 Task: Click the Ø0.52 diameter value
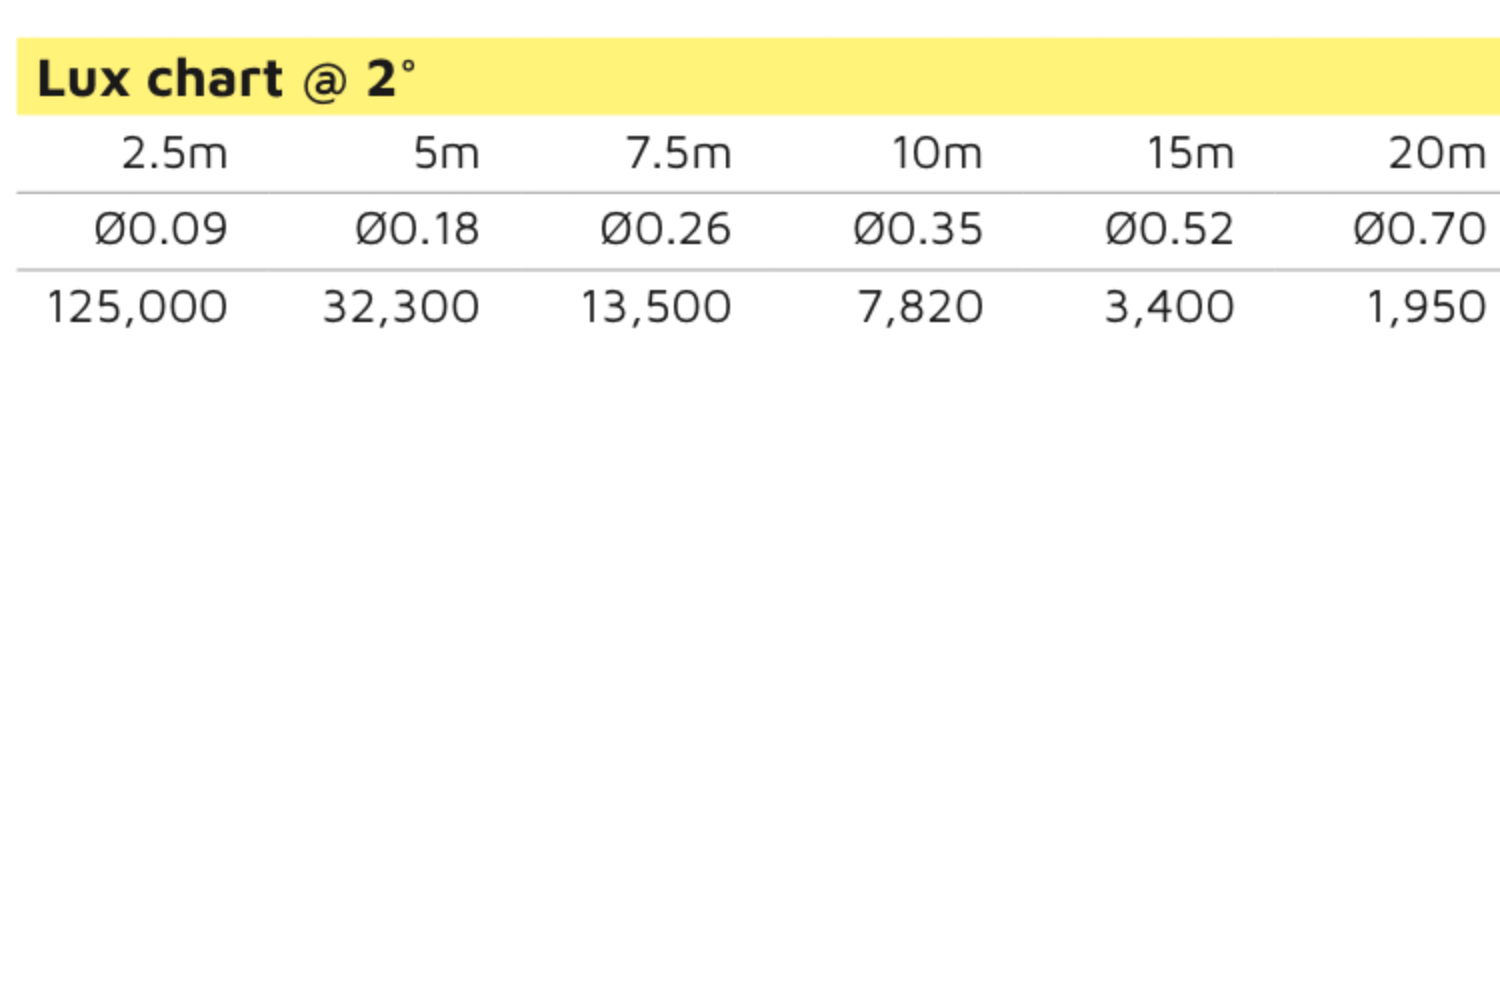click(1169, 230)
